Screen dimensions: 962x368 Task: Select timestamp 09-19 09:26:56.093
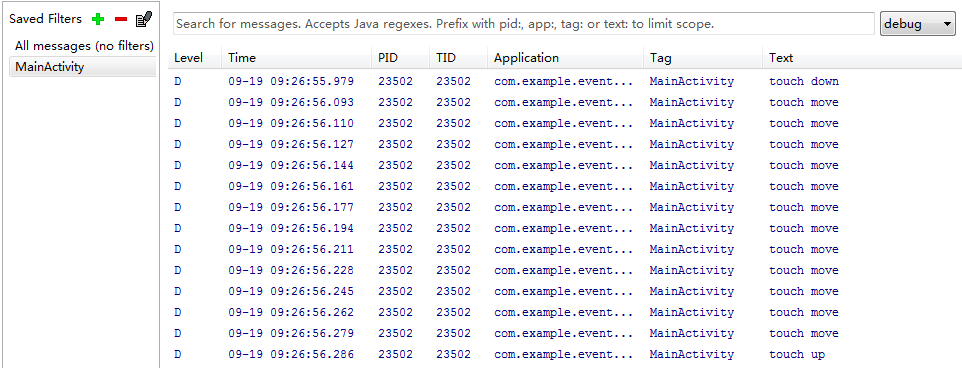[x=291, y=102]
